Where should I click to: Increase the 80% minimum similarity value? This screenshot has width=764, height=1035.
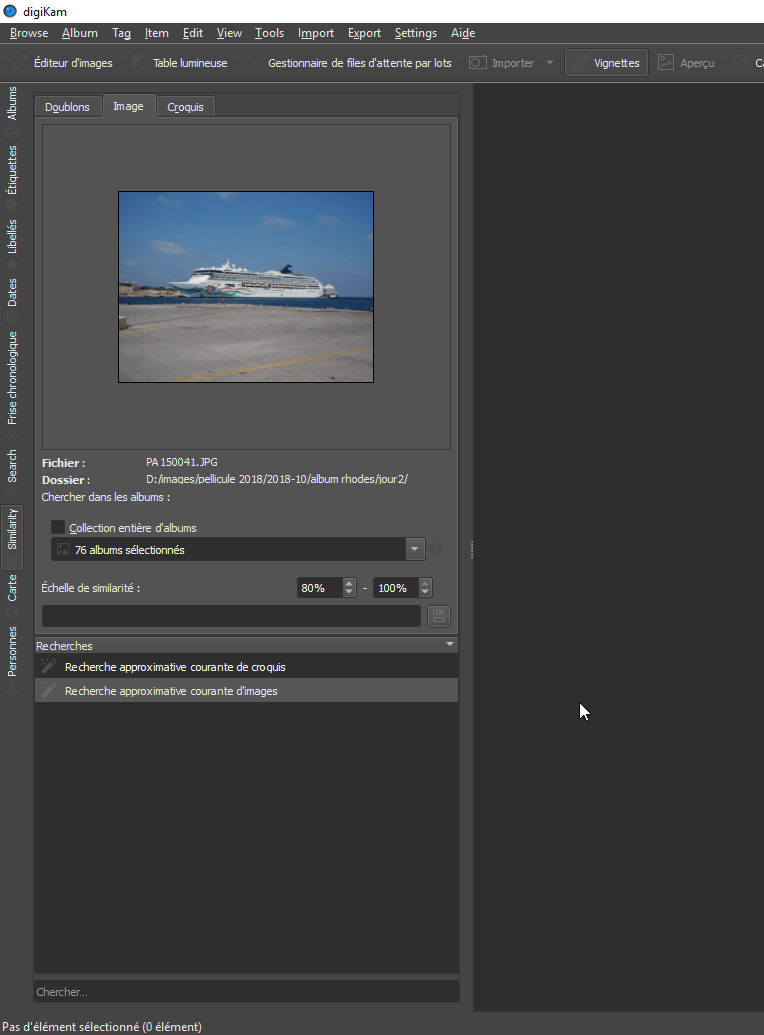point(349,583)
